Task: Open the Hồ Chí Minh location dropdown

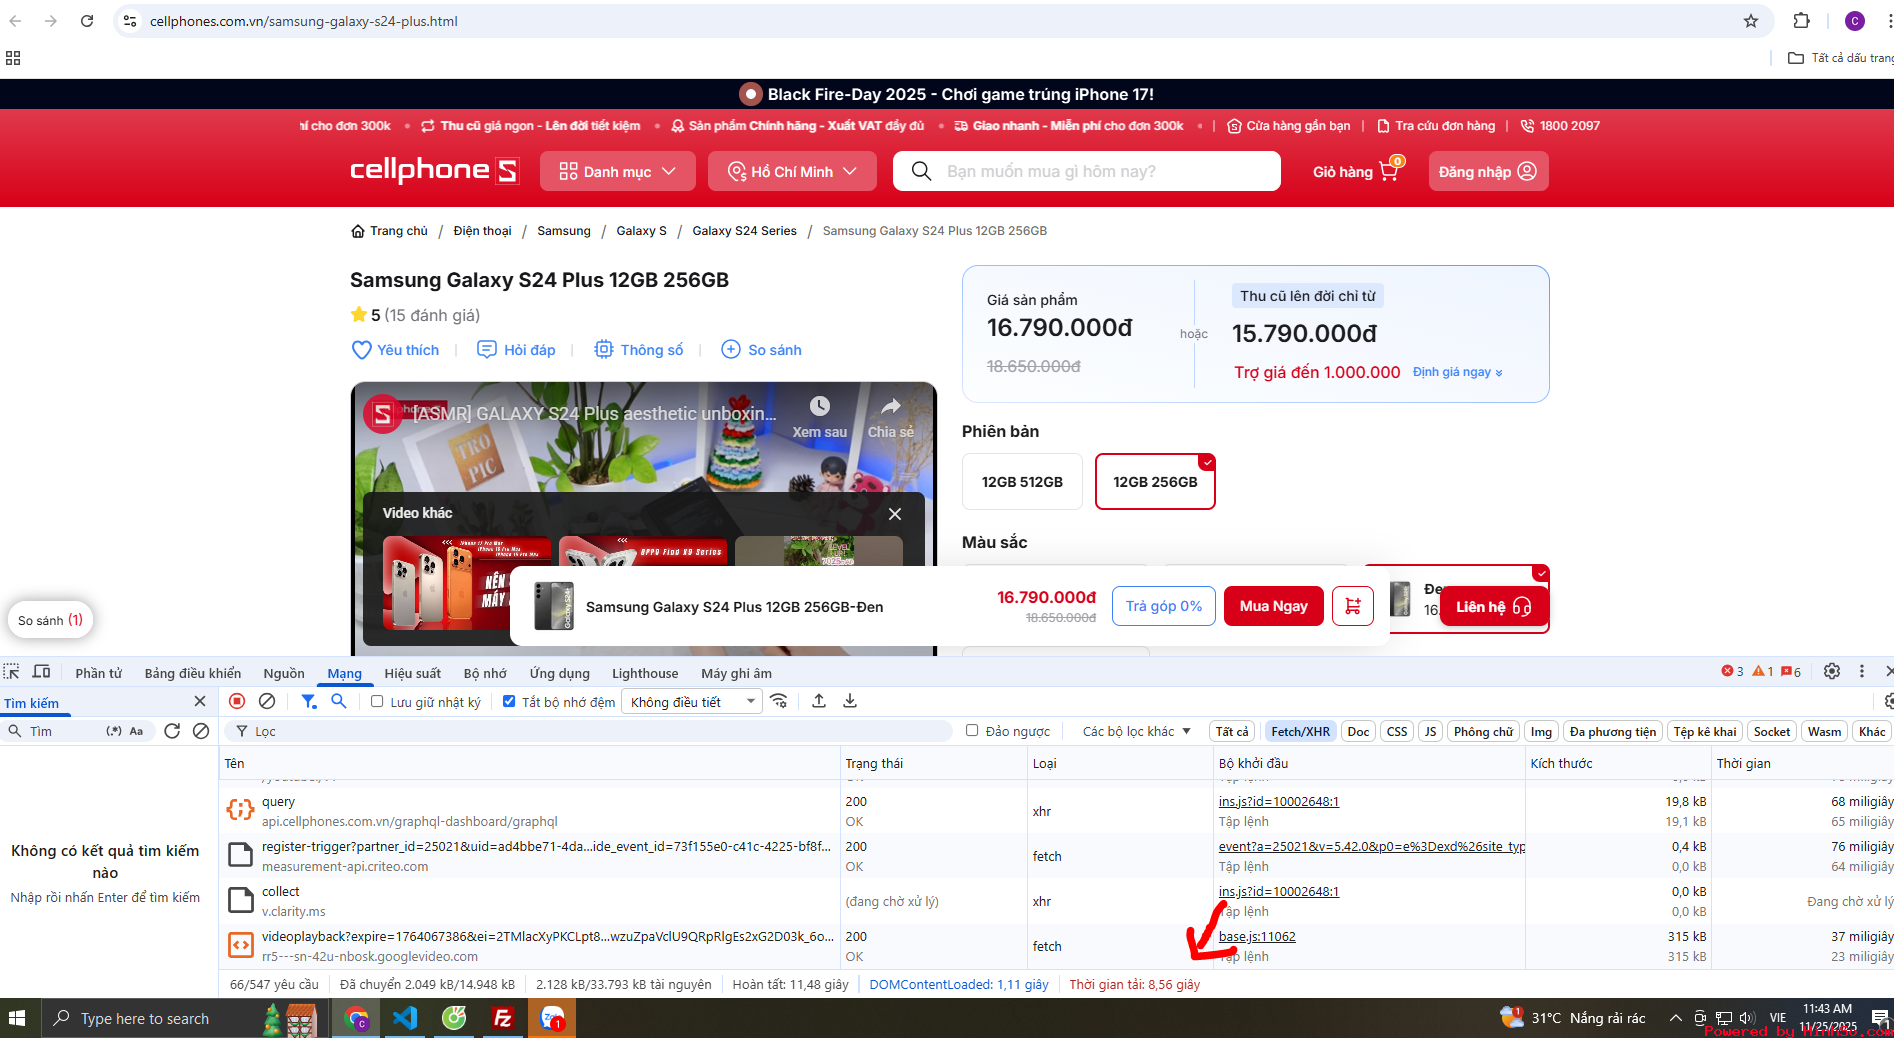Action: pyautogui.click(x=791, y=171)
